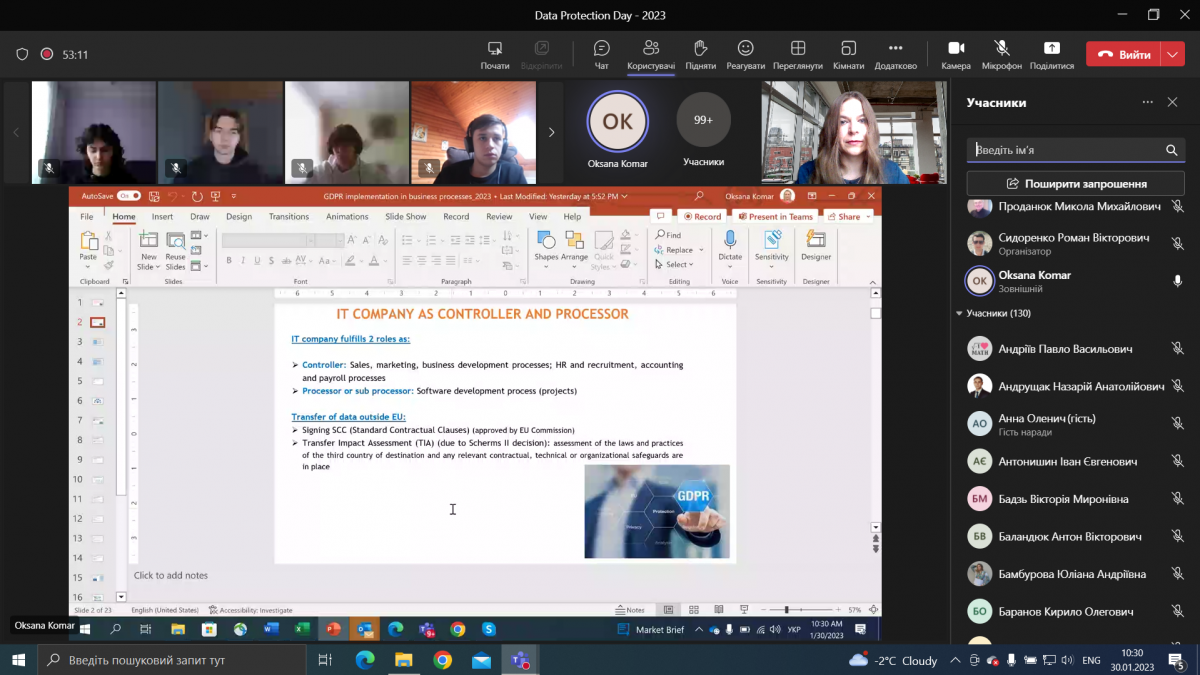Screen dimensions: 1200x675
Task: Open the Кімнати (Rooms) panel
Action: pos(848,54)
